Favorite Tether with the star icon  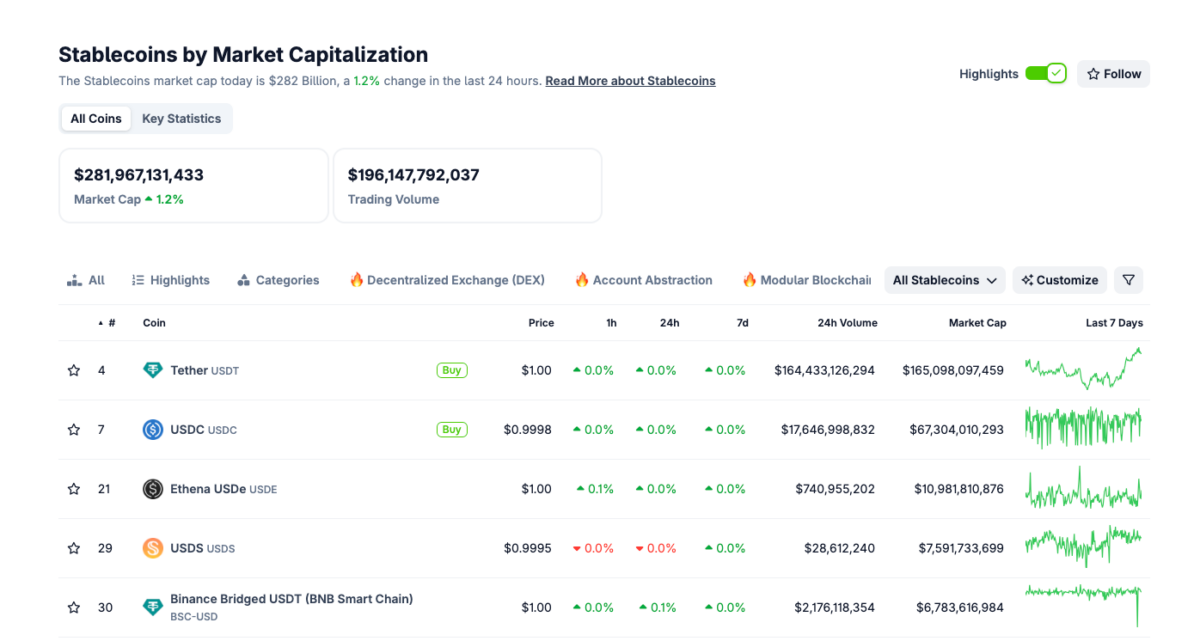click(x=73, y=370)
